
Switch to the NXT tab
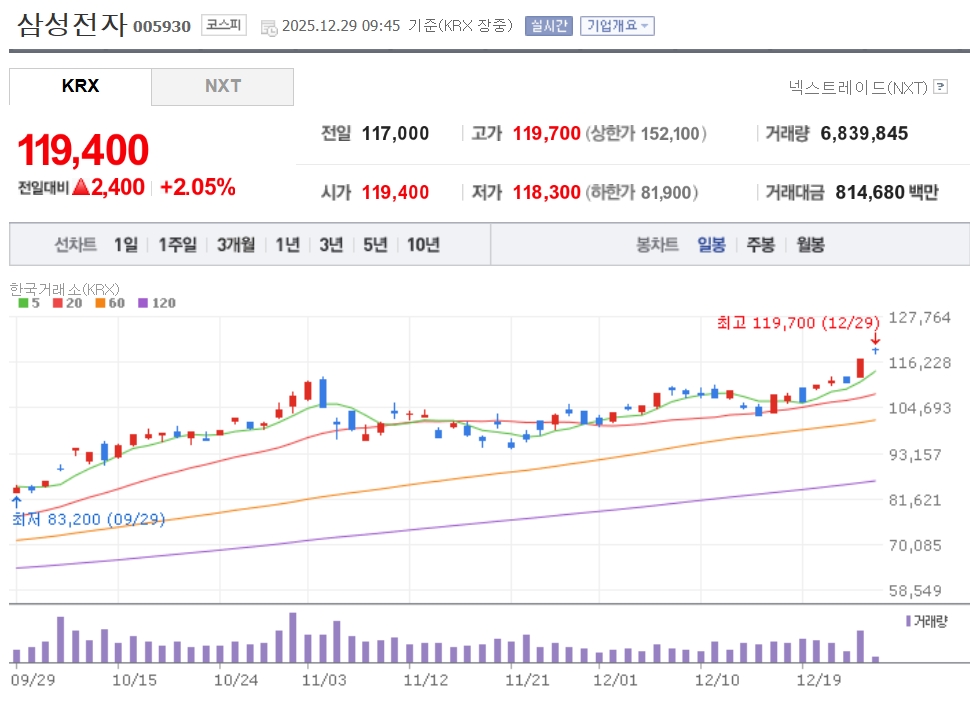pos(223,86)
